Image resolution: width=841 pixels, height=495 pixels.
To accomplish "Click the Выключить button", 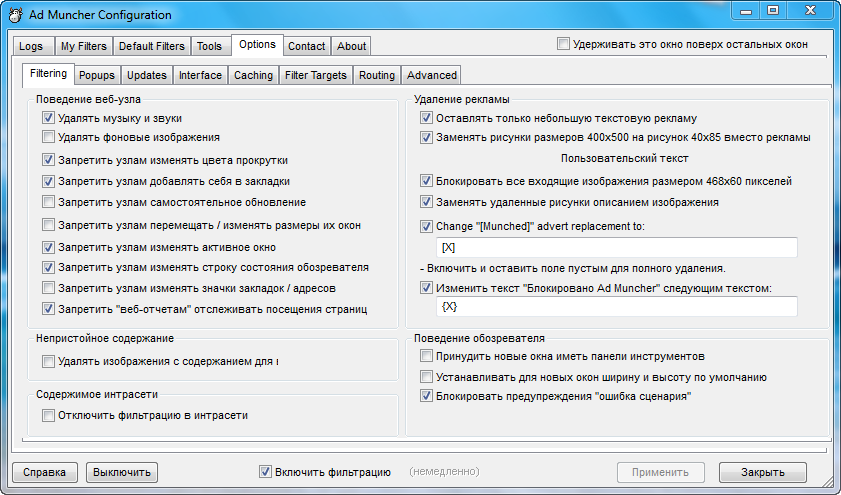I will pos(122,472).
